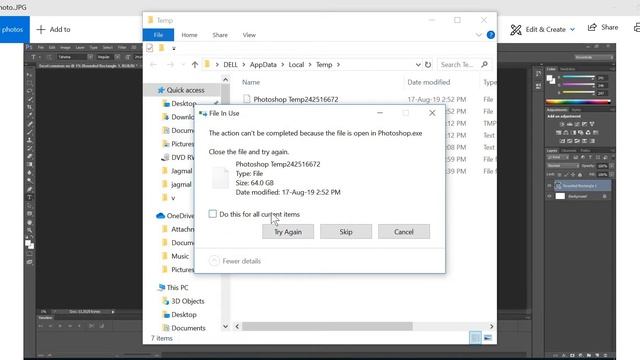Select the Brush tool in Photoshop
This screenshot has height=360, width=640.
[29, 132]
